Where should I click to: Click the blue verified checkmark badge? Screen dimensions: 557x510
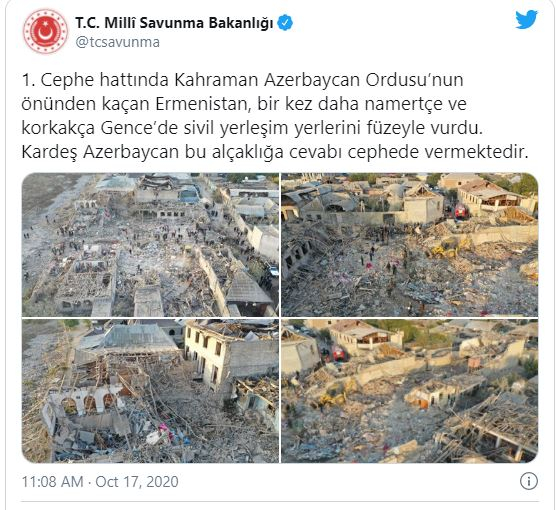pyautogui.click(x=285, y=23)
